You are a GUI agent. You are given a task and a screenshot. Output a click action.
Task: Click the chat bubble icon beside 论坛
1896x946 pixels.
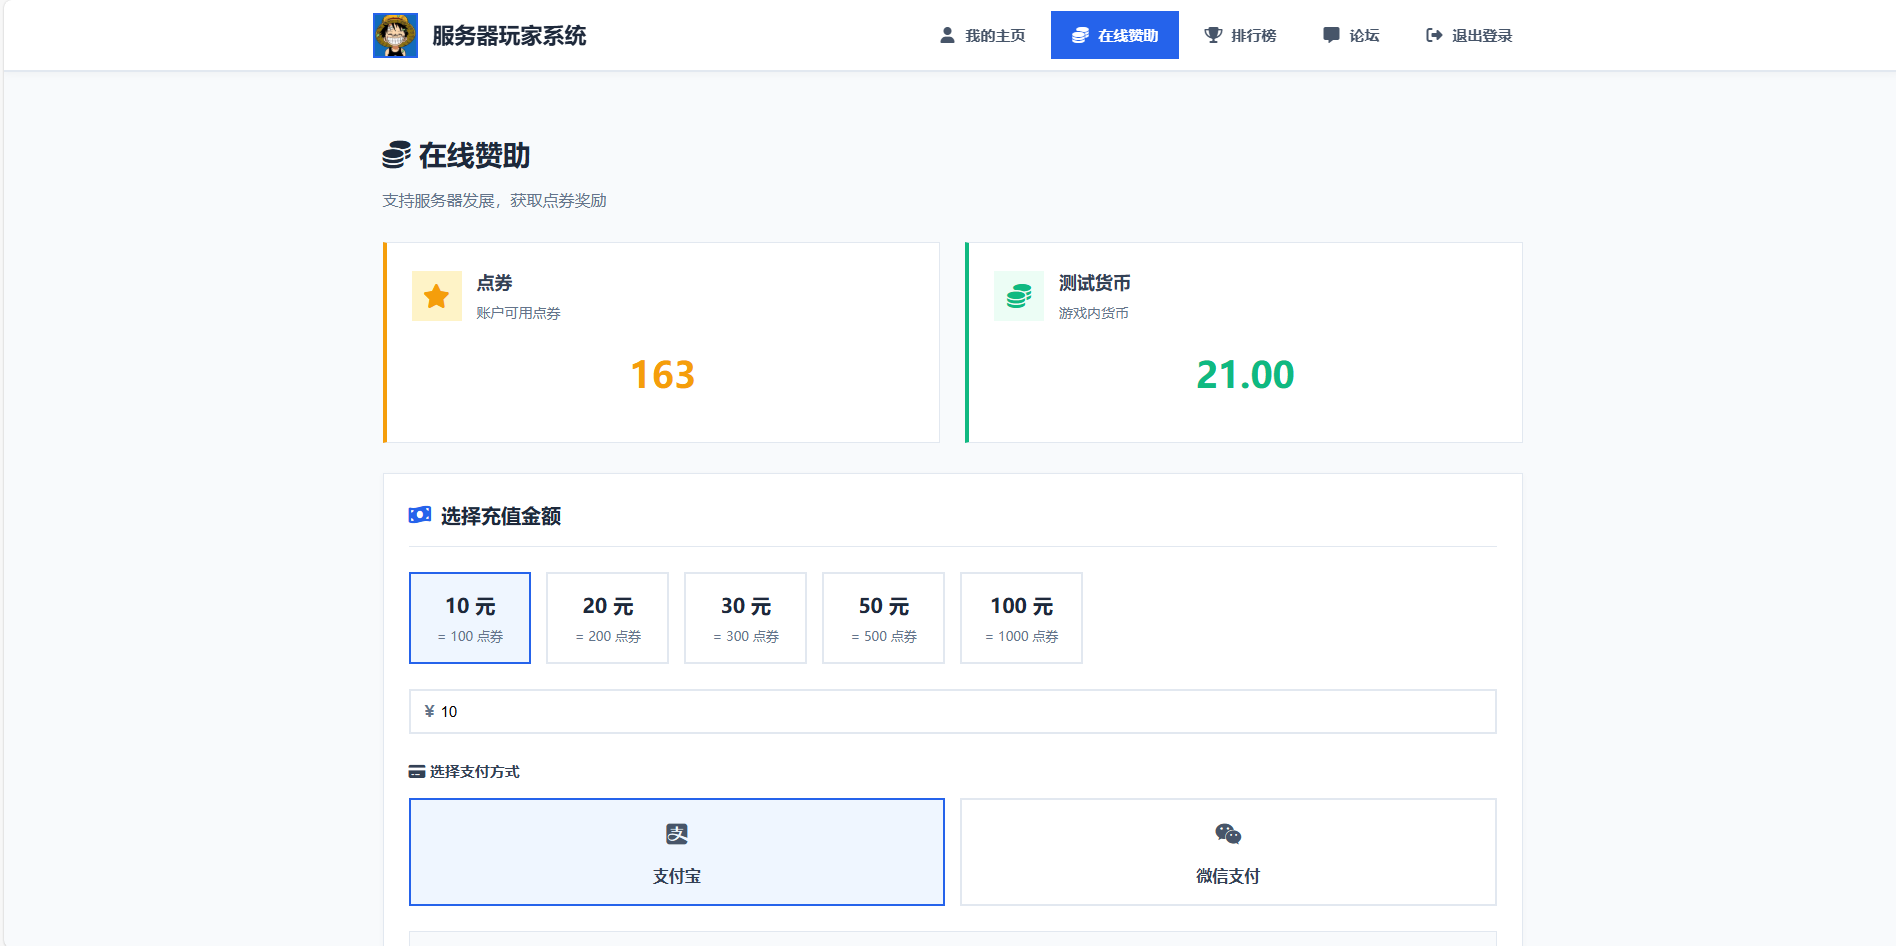1330,34
